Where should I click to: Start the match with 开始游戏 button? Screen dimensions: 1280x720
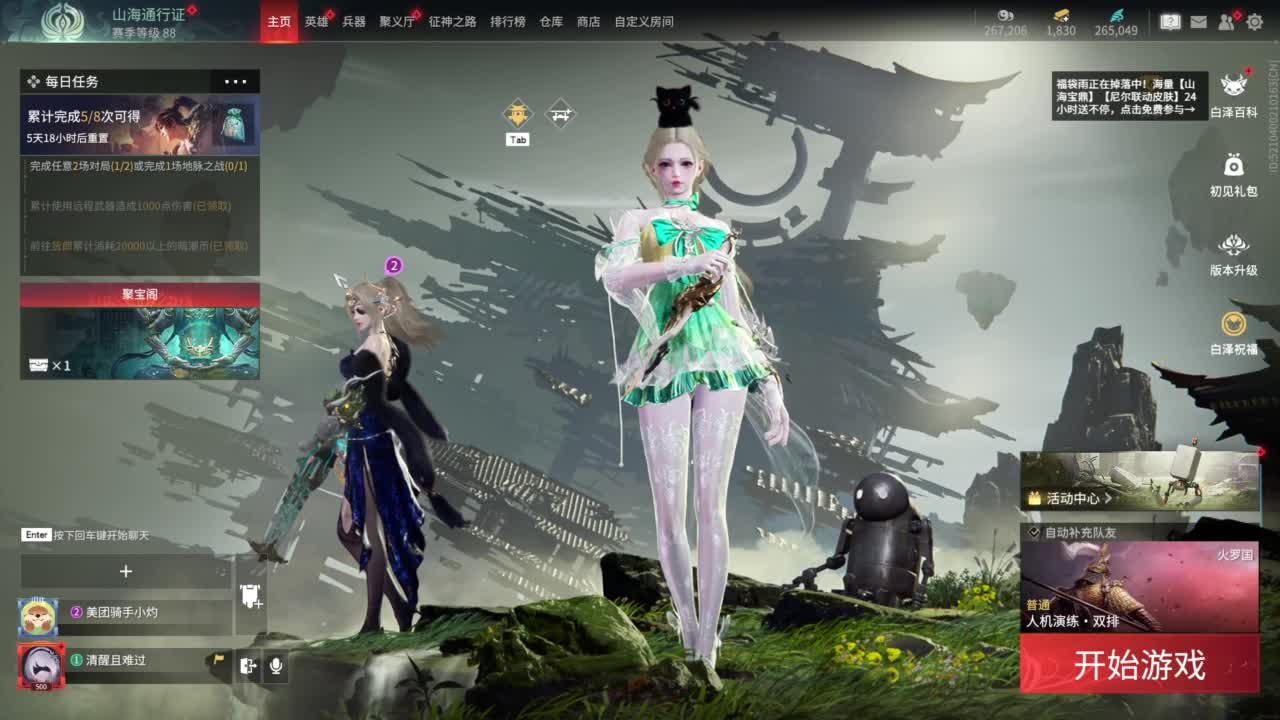point(1140,664)
